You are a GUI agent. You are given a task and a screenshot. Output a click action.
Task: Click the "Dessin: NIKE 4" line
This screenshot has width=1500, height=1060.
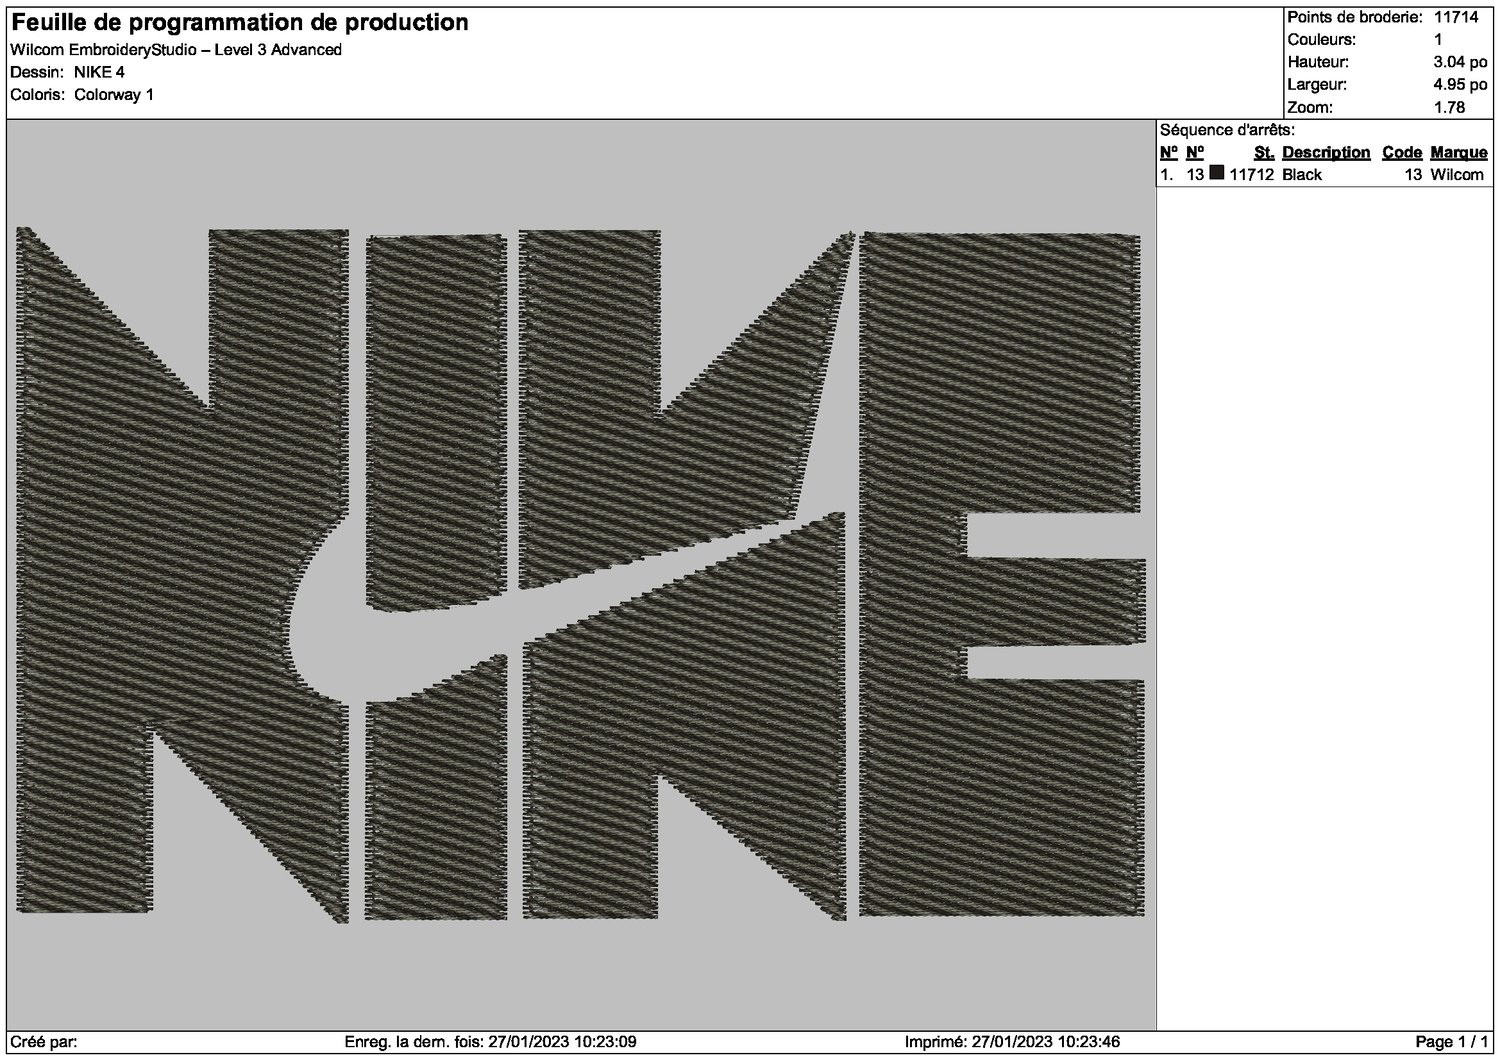tap(67, 72)
